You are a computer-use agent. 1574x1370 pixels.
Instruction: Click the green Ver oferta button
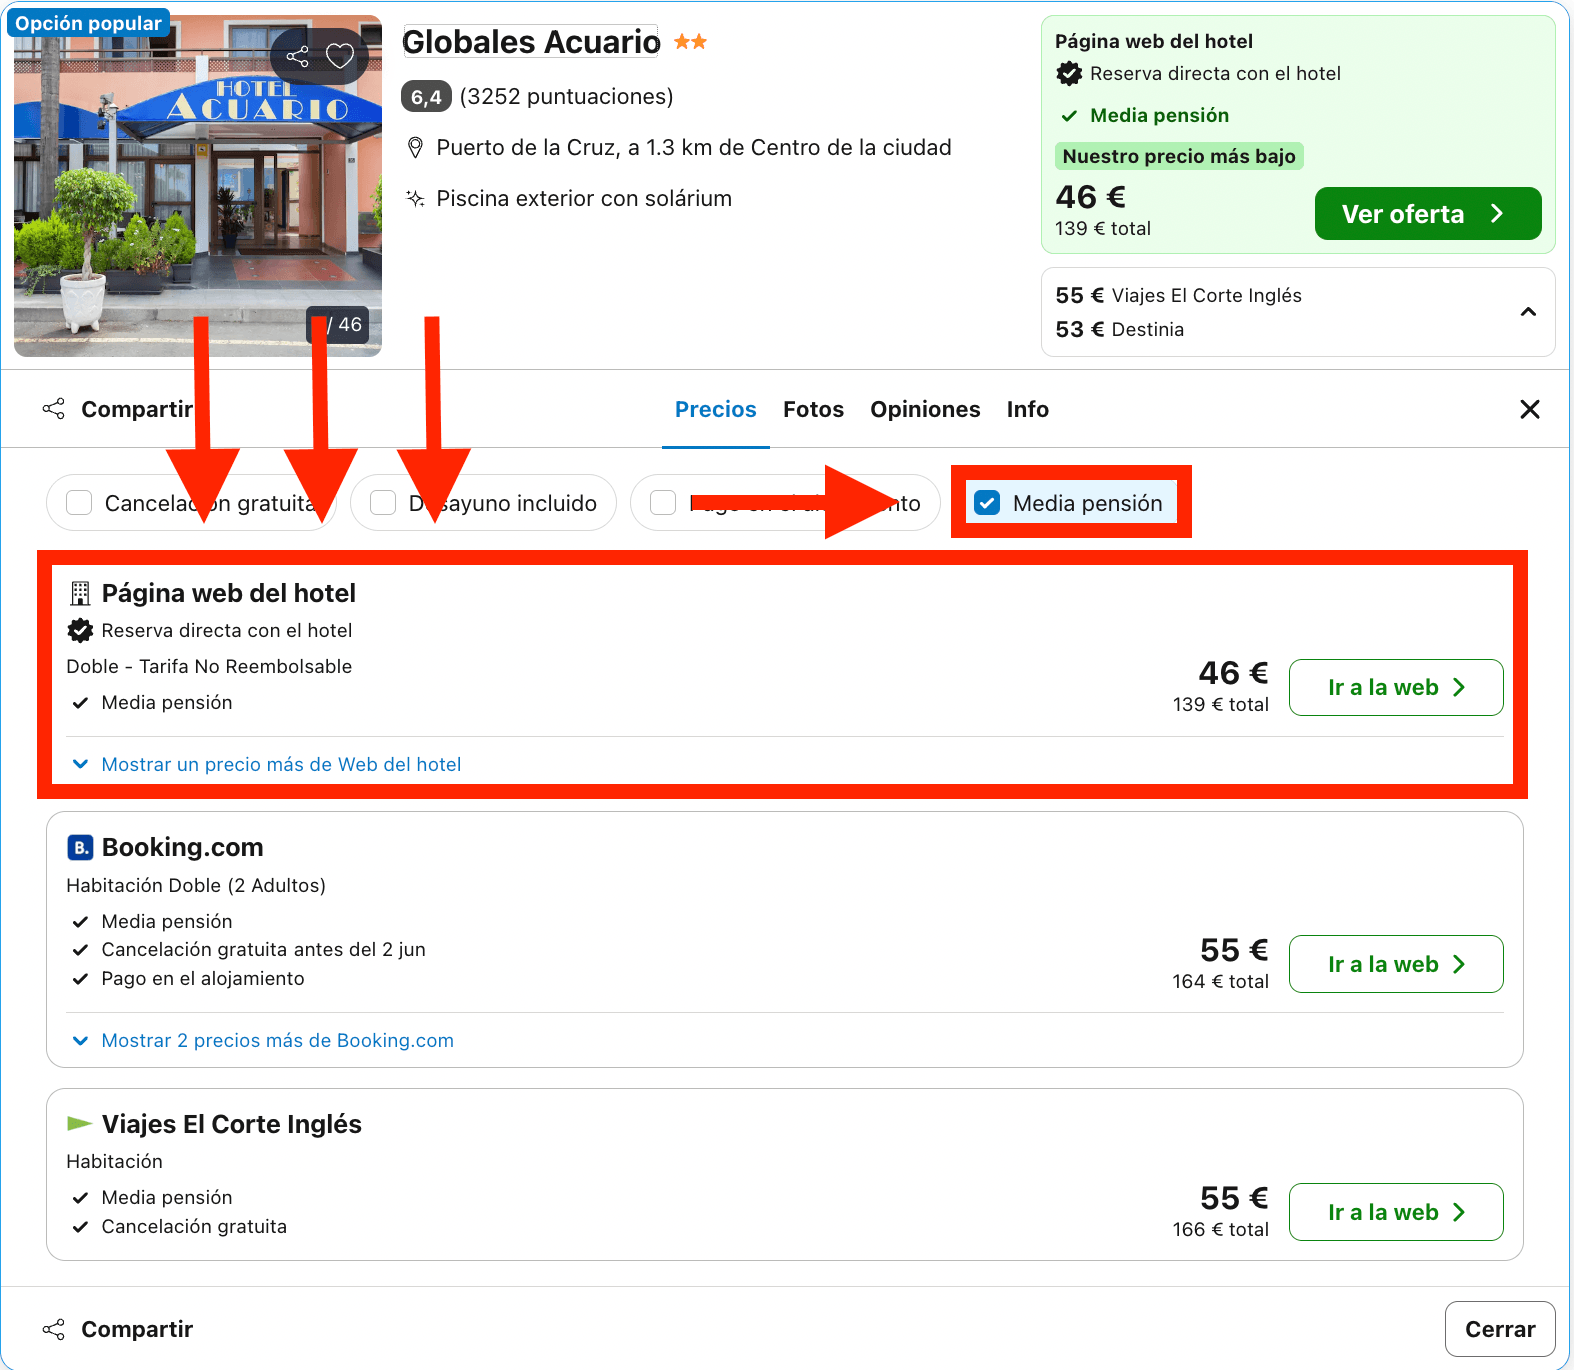tap(1428, 214)
